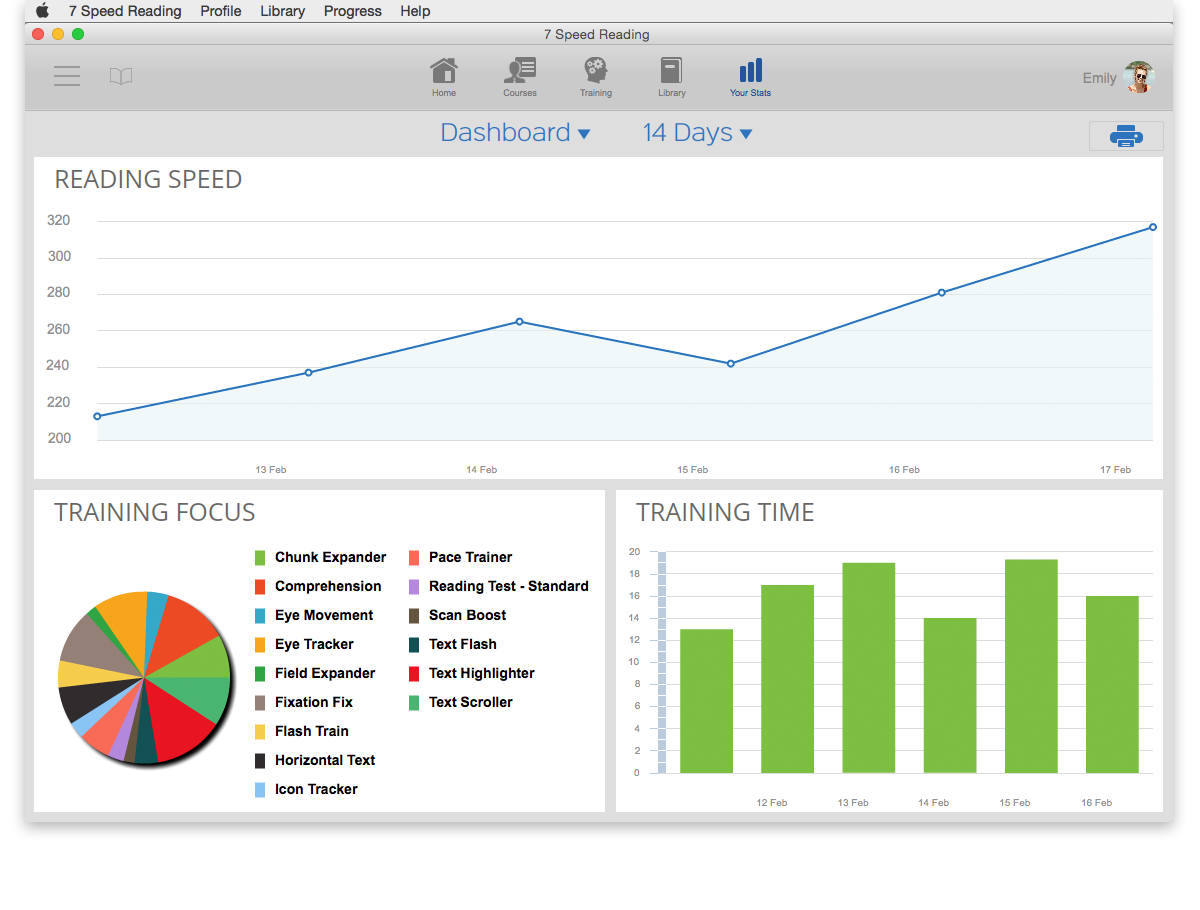Click the Reading Test - Standard swatch
The height and width of the screenshot is (910, 1200).
(x=414, y=587)
